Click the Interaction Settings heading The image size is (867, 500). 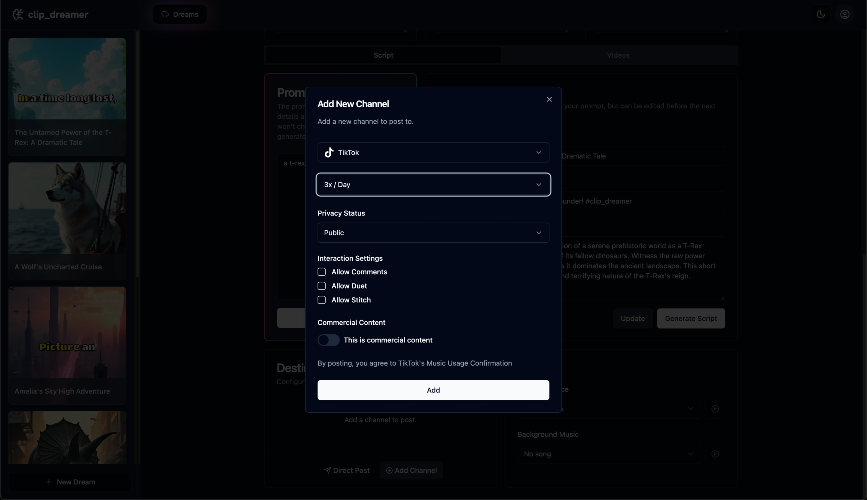(350, 258)
